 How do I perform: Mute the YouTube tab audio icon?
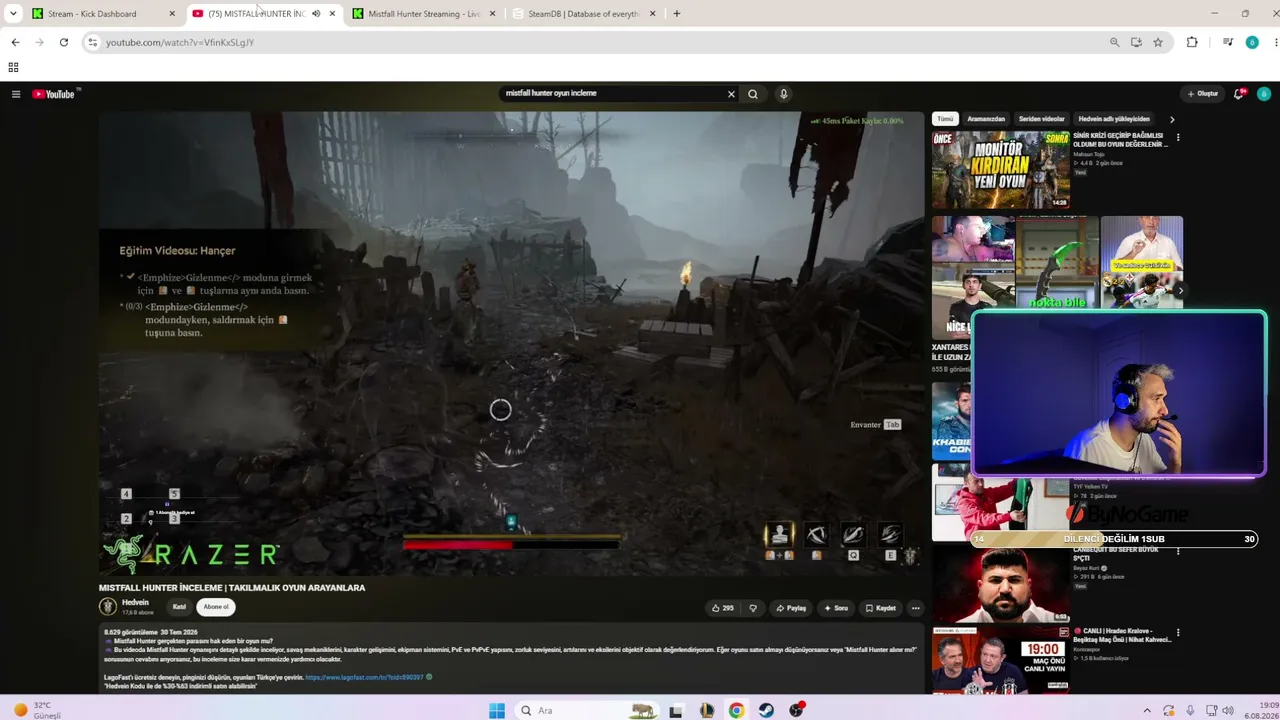316,14
